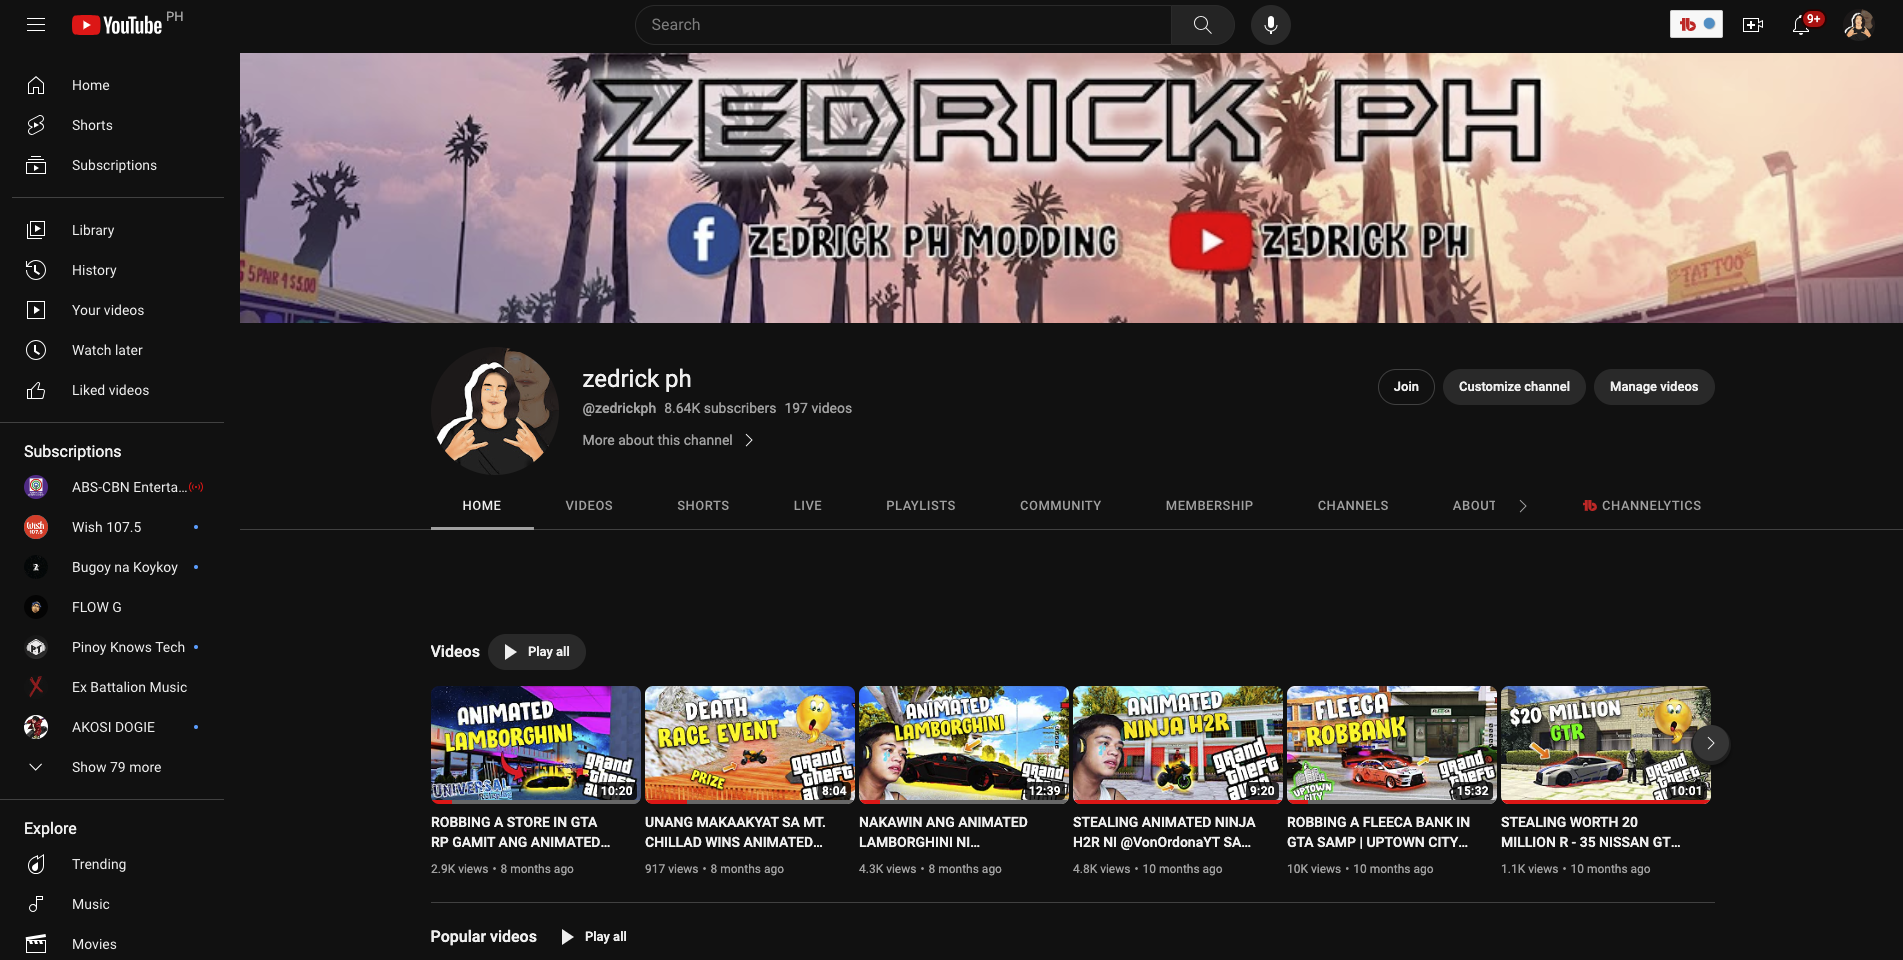Play all in Videos section
Viewport: 1903px width, 960px height.
coord(537,652)
